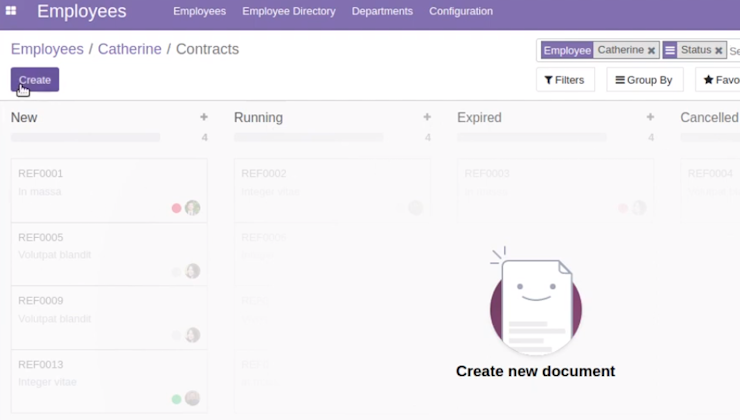The width and height of the screenshot is (740, 420).
Task: Click the employee avatar on REF0001 card
Action: [193, 208]
